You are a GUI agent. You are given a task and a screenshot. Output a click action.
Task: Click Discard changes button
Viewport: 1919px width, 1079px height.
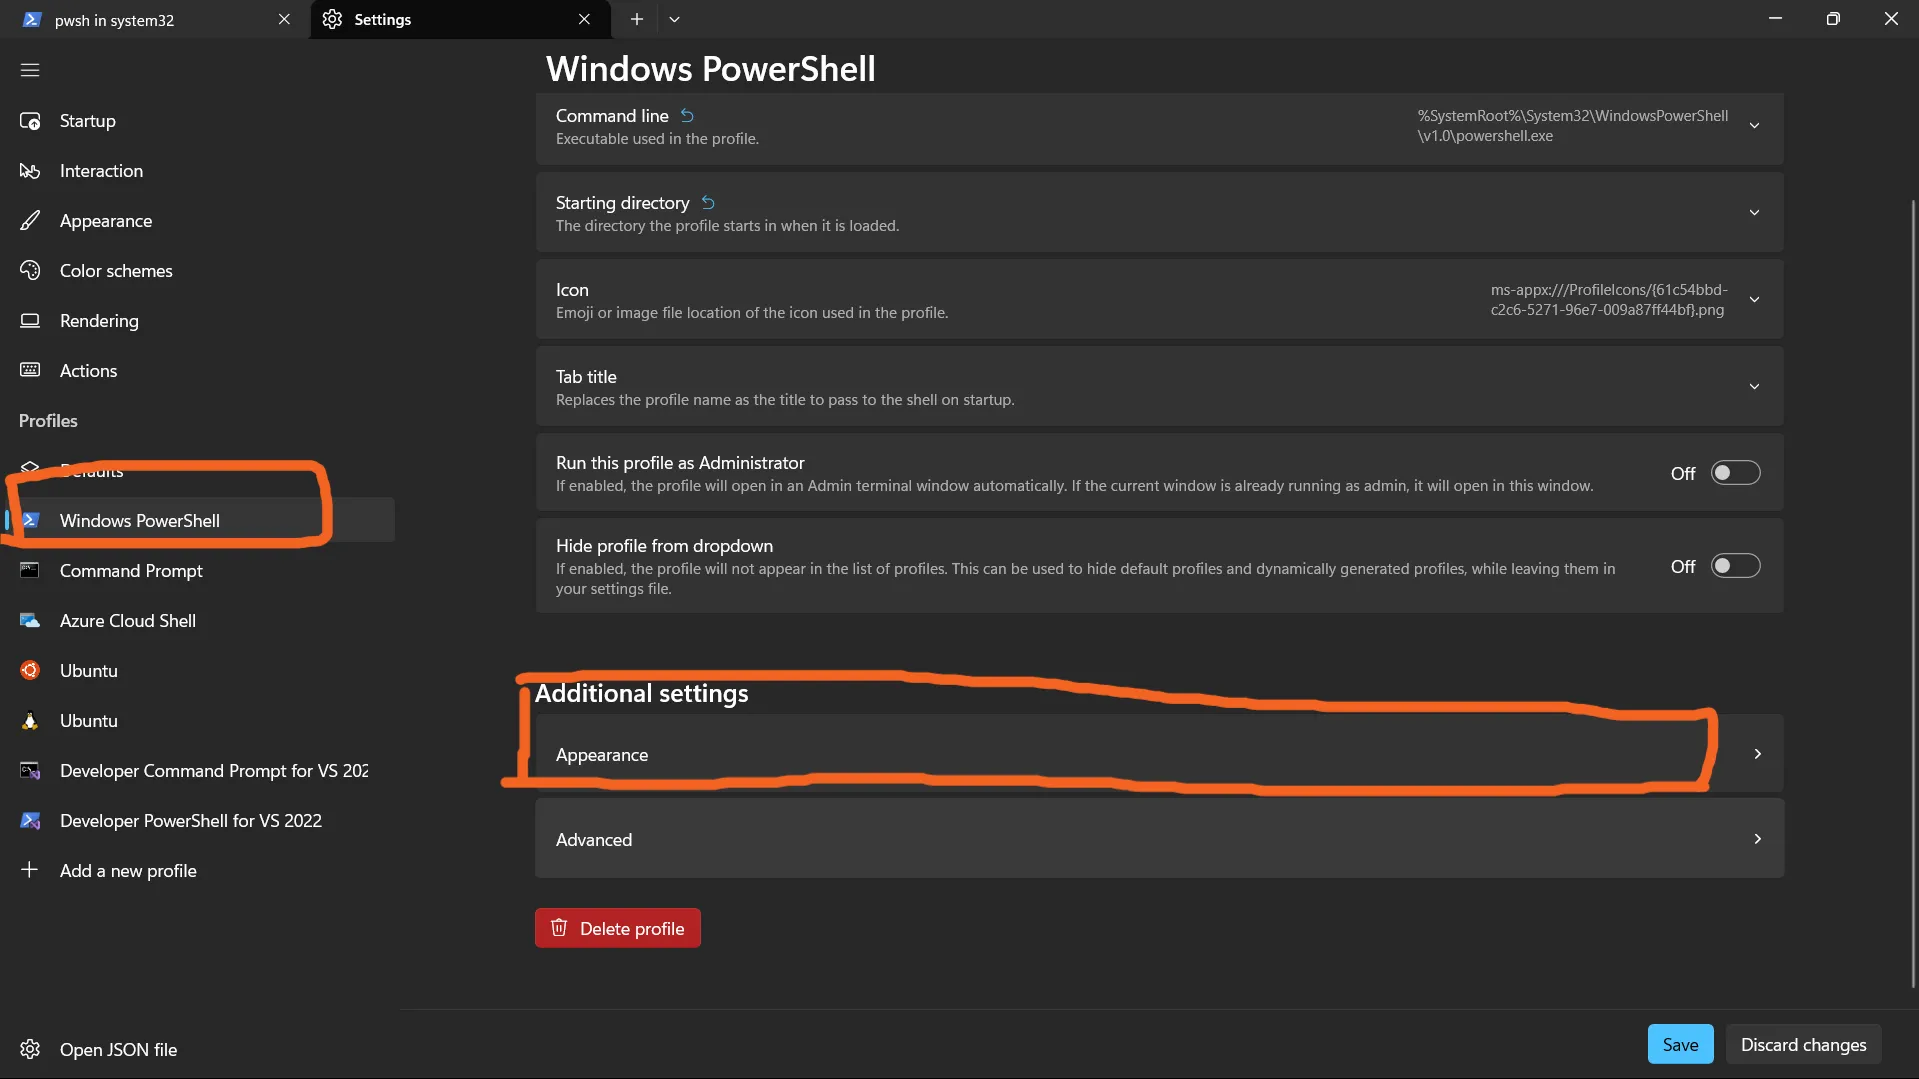coord(1803,1044)
